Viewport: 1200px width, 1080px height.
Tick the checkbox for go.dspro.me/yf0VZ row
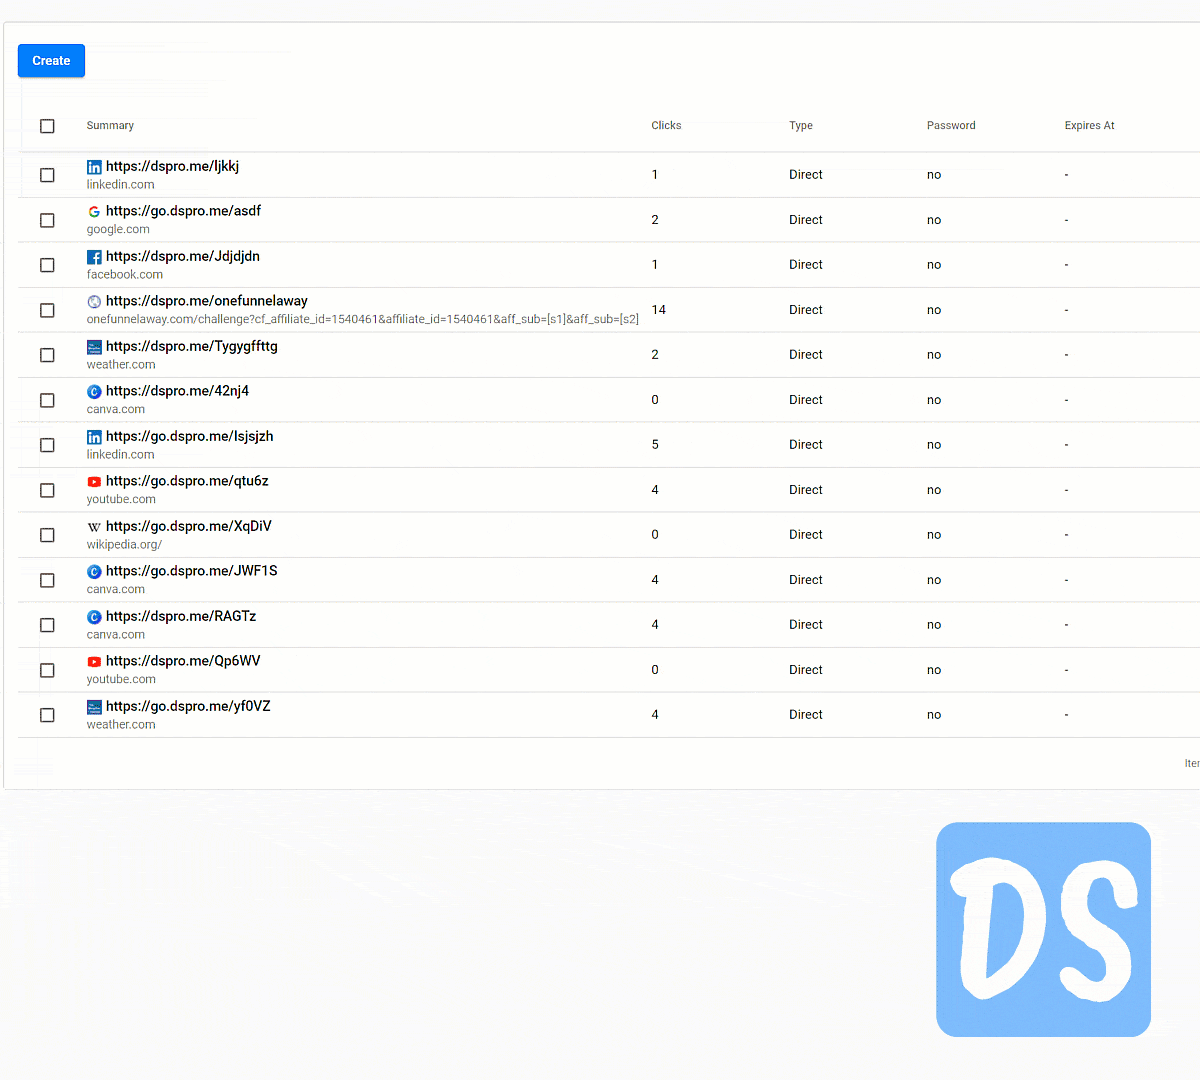47,715
